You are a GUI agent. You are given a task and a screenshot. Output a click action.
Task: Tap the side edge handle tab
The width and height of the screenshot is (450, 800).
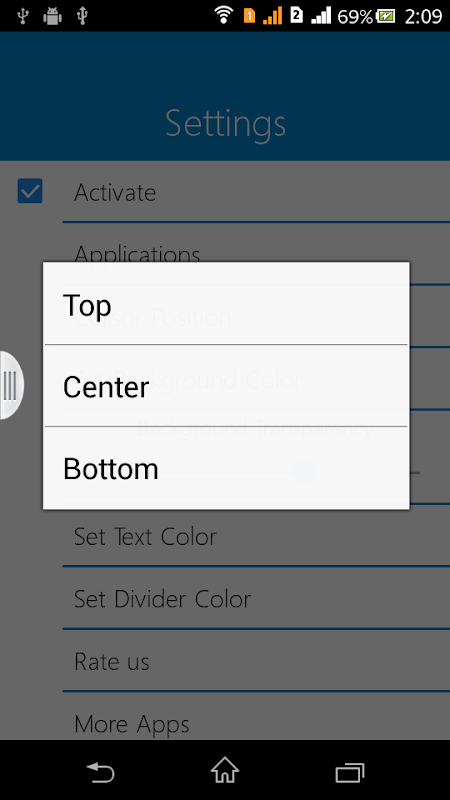[x=11, y=385]
